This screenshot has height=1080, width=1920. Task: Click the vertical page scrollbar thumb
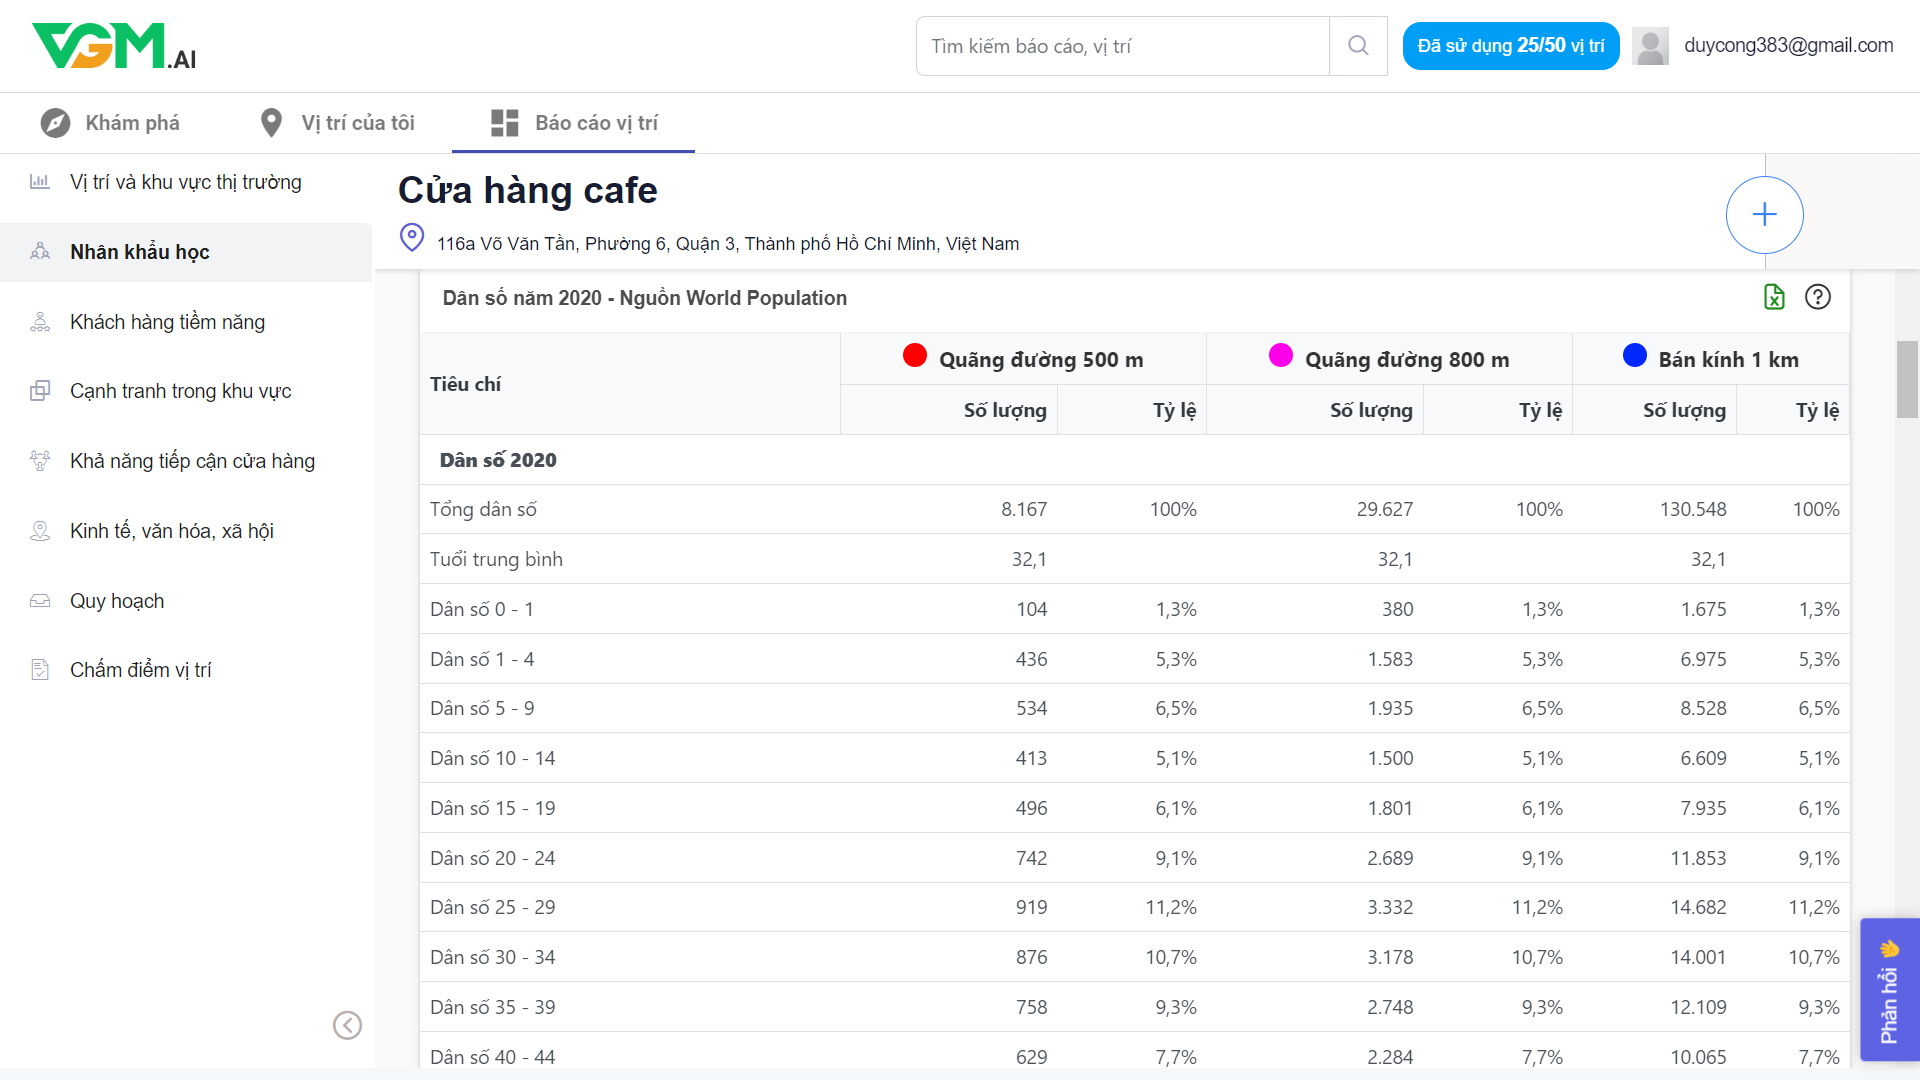click(x=1907, y=379)
